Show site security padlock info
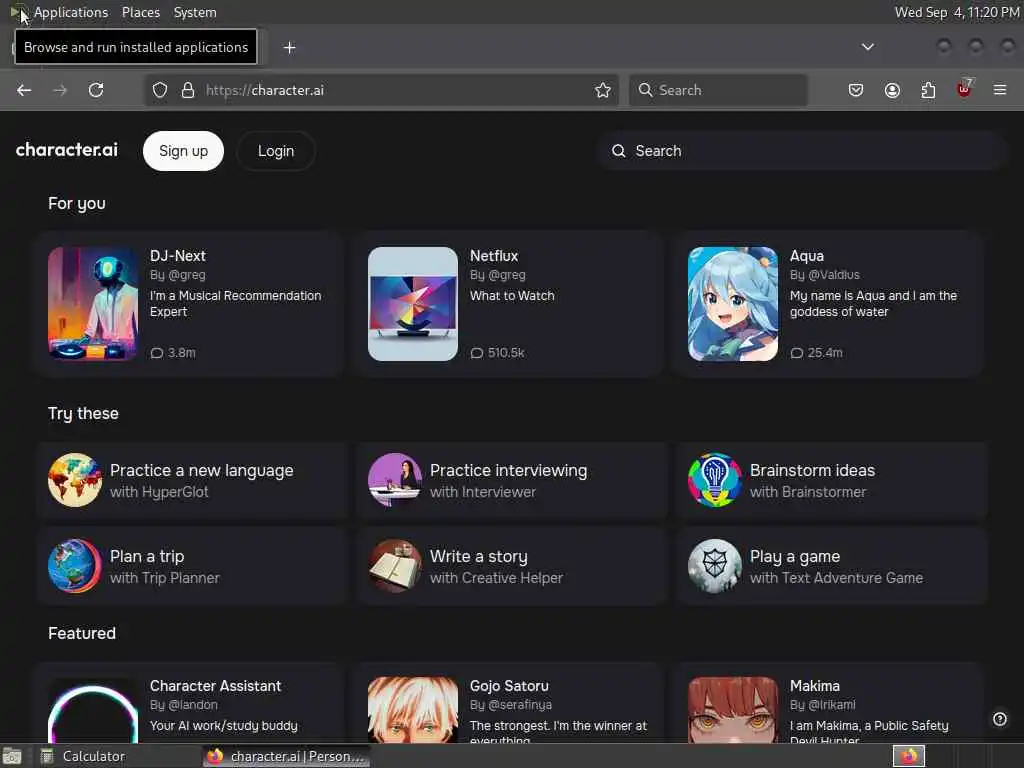The height and width of the screenshot is (768, 1024). tap(188, 90)
